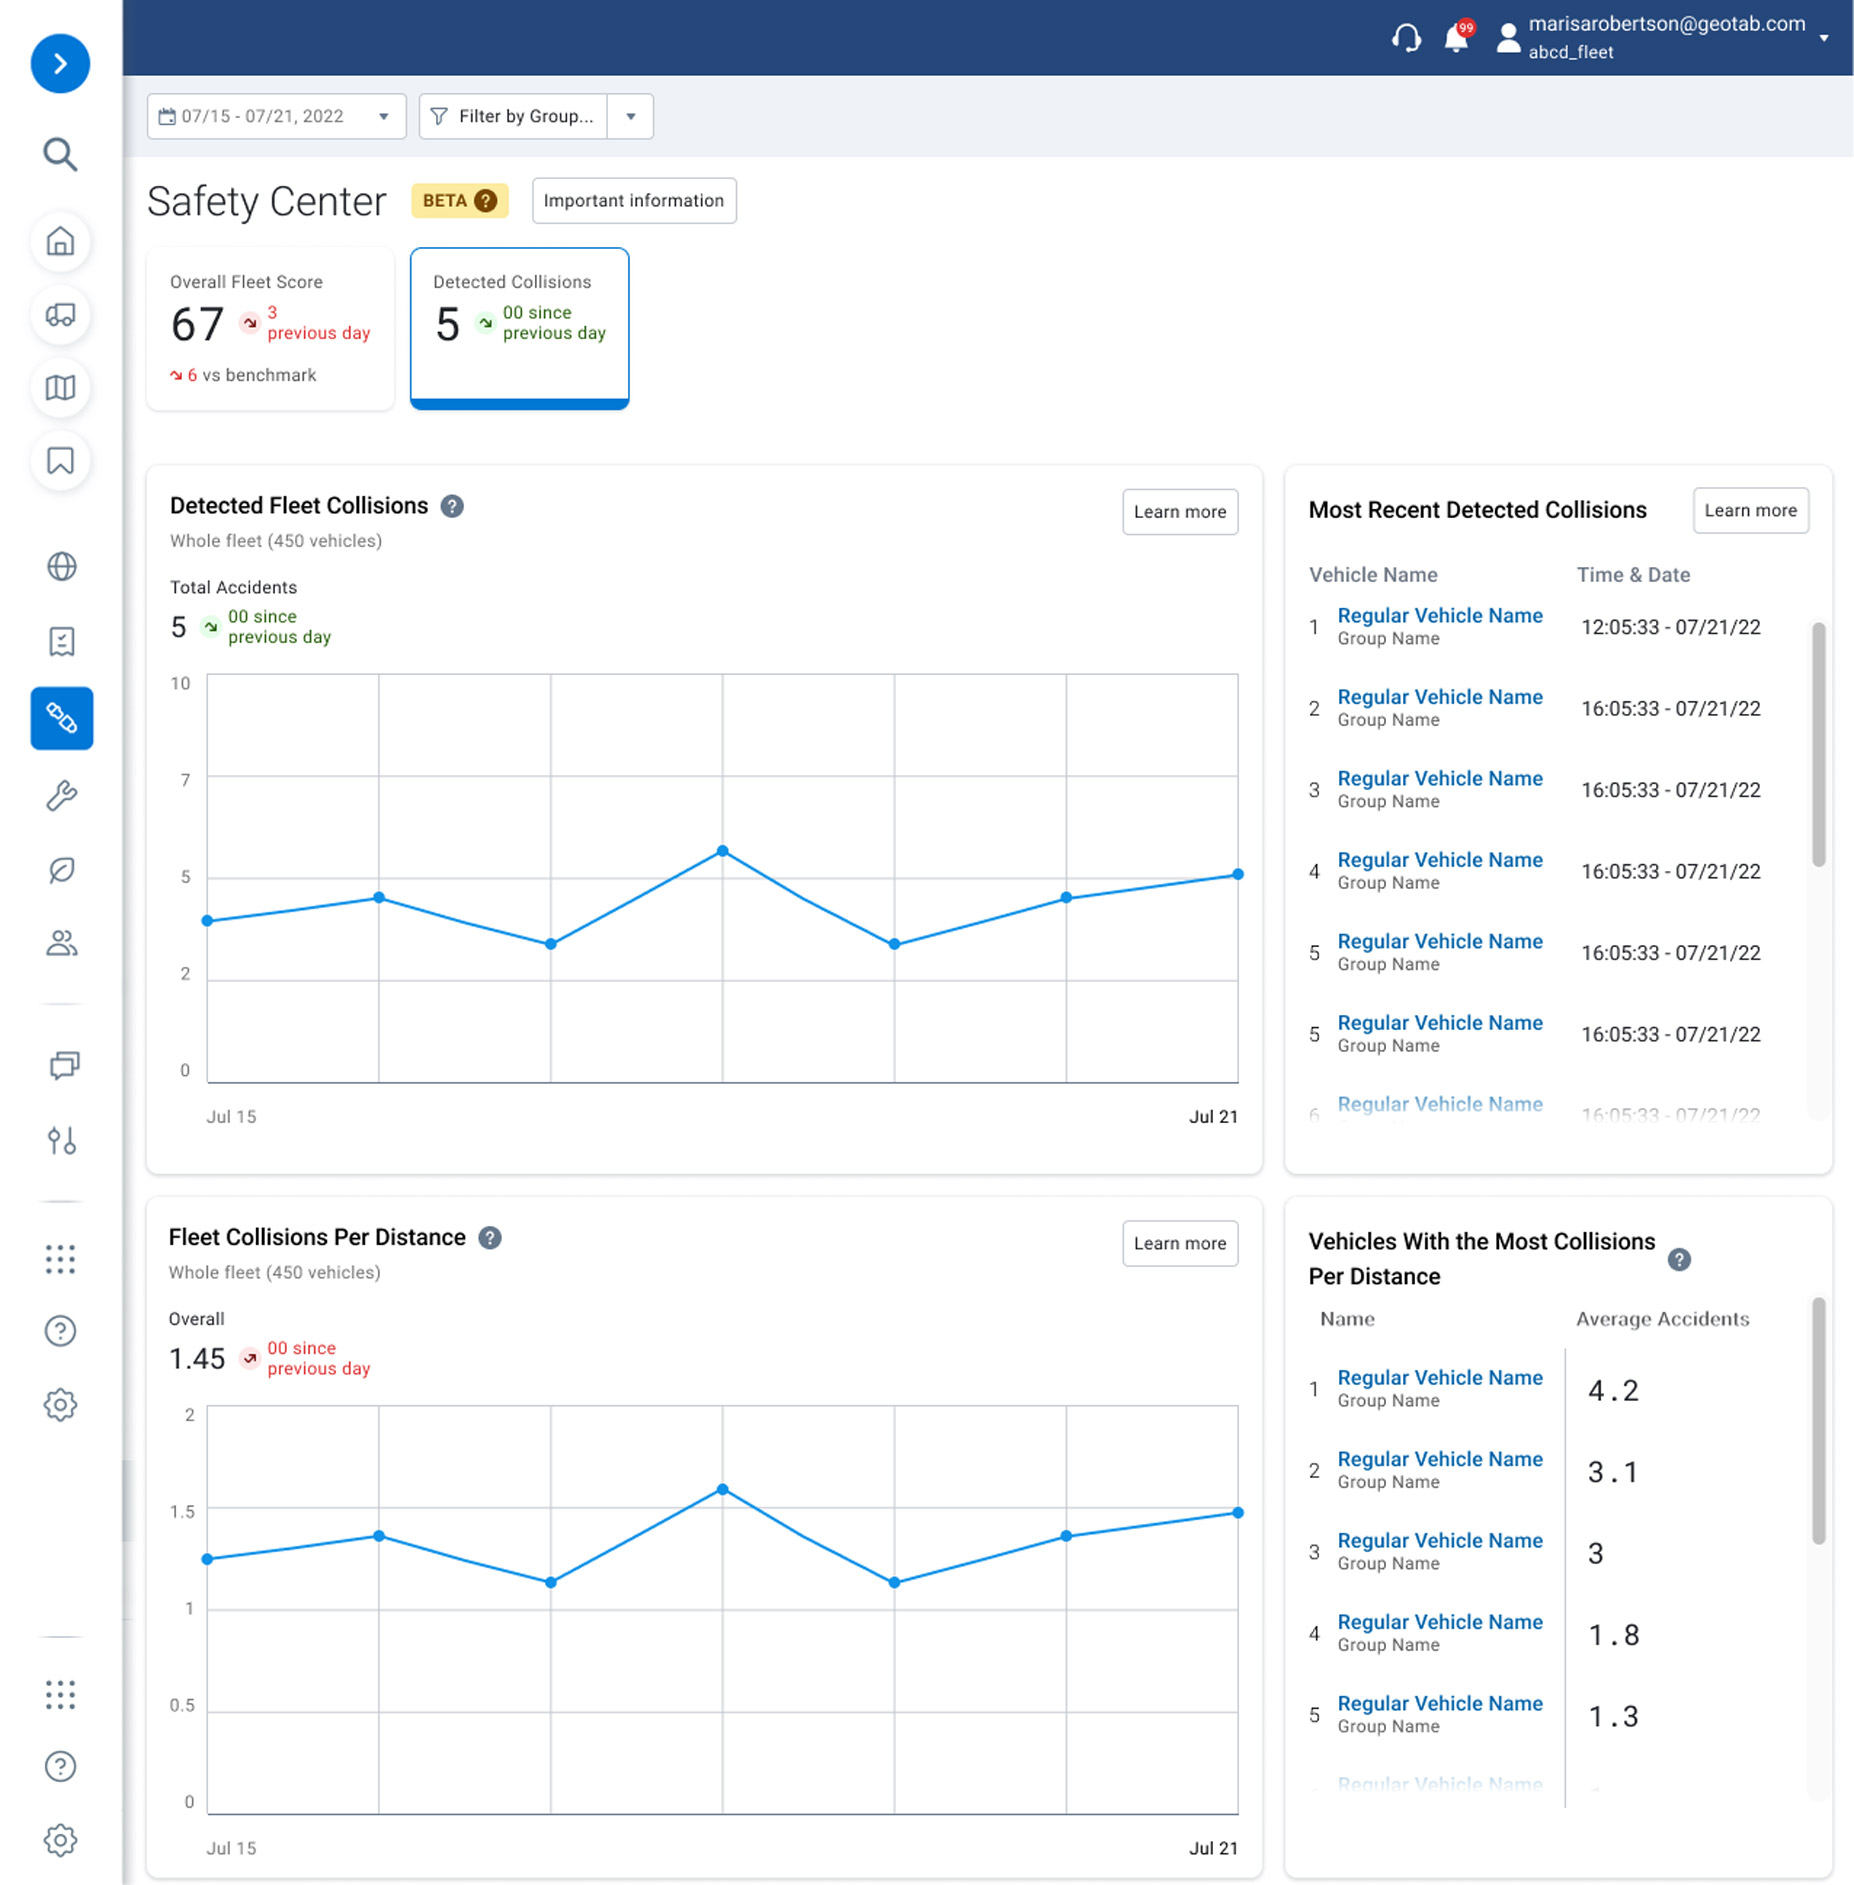The height and width of the screenshot is (1885, 1854).
Task: Select the Overall Fleet Score tab card
Action: (x=270, y=328)
